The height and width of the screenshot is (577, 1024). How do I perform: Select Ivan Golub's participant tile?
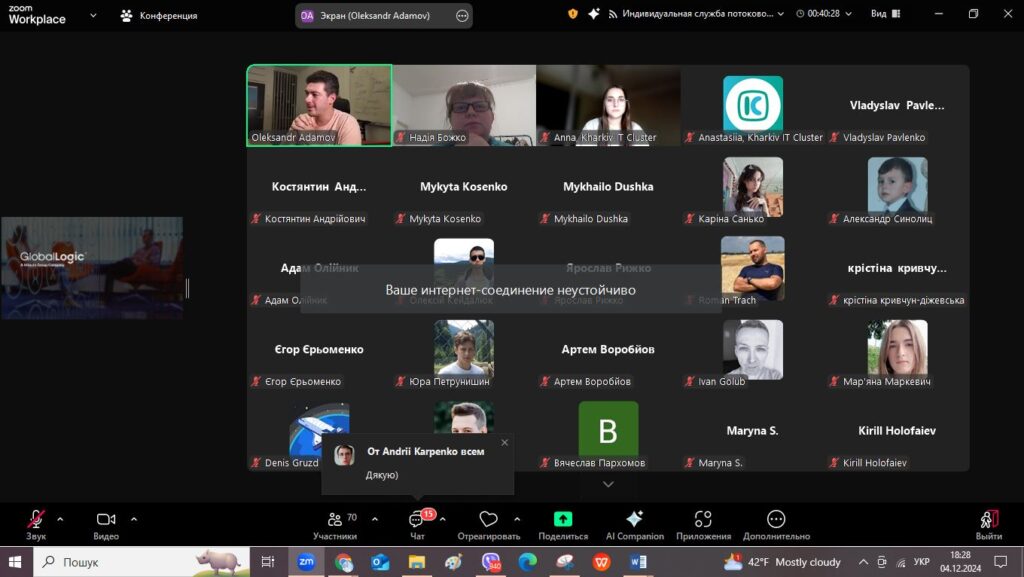click(753, 349)
